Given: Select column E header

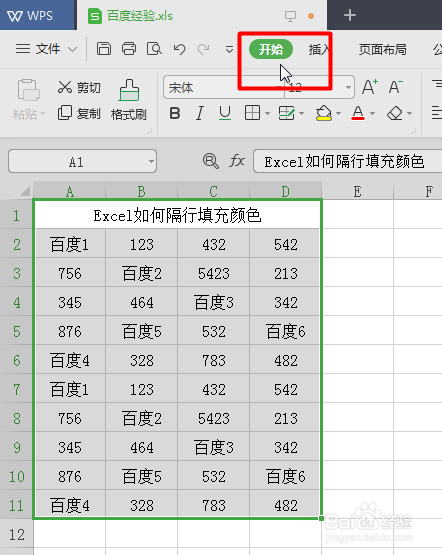Looking at the screenshot, I should (357, 191).
